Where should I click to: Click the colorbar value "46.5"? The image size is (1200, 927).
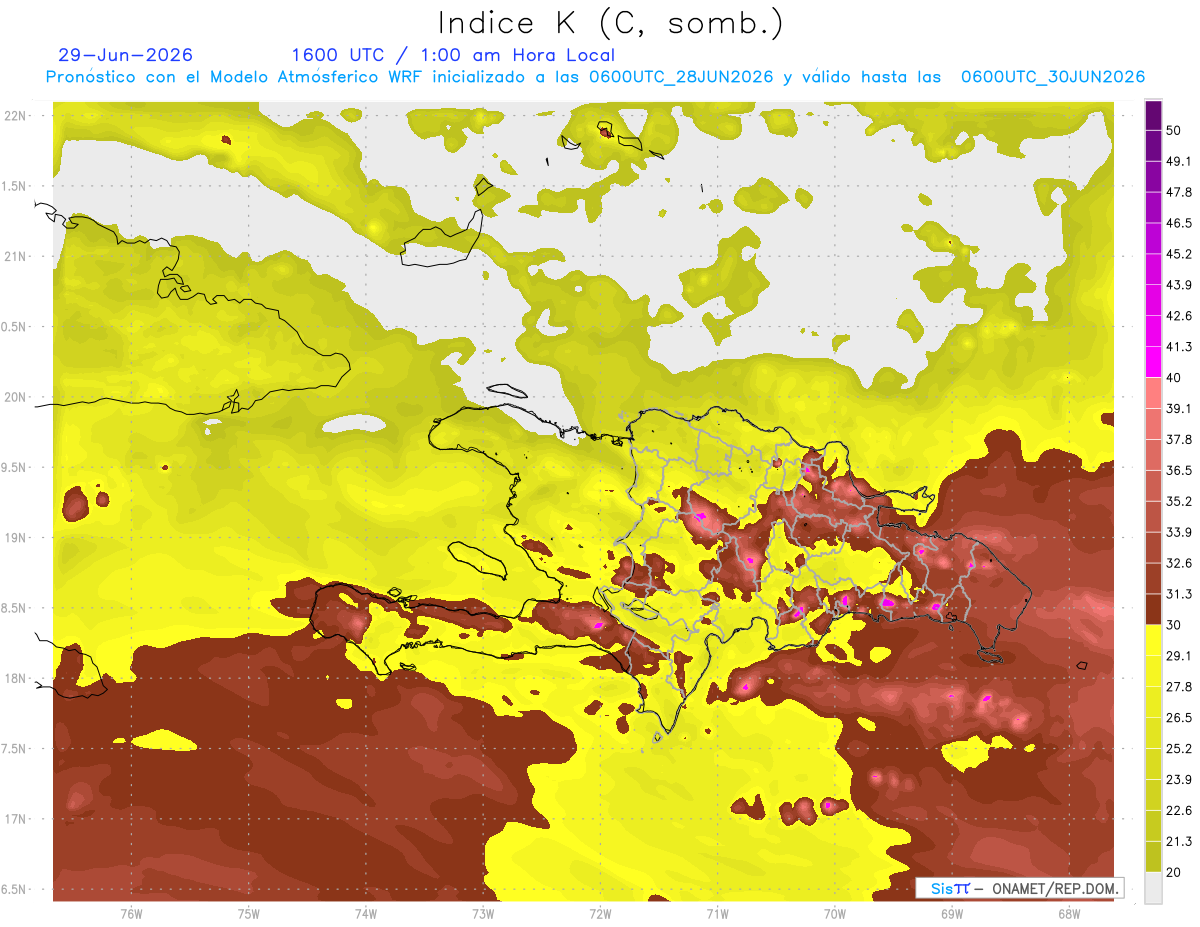point(1179,223)
